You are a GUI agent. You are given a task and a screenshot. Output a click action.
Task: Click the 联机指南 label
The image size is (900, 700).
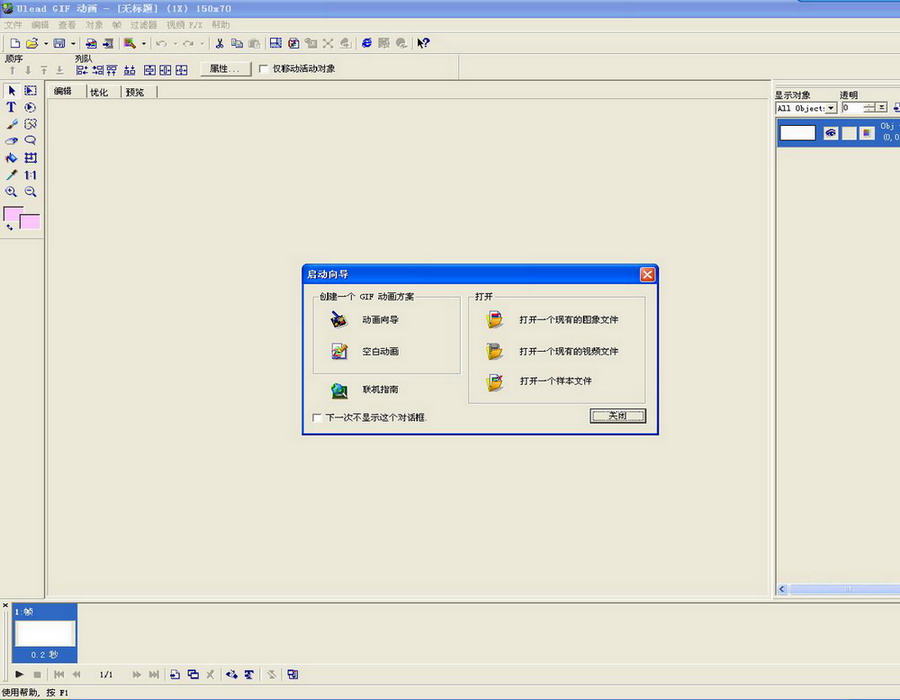[x=380, y=390]
